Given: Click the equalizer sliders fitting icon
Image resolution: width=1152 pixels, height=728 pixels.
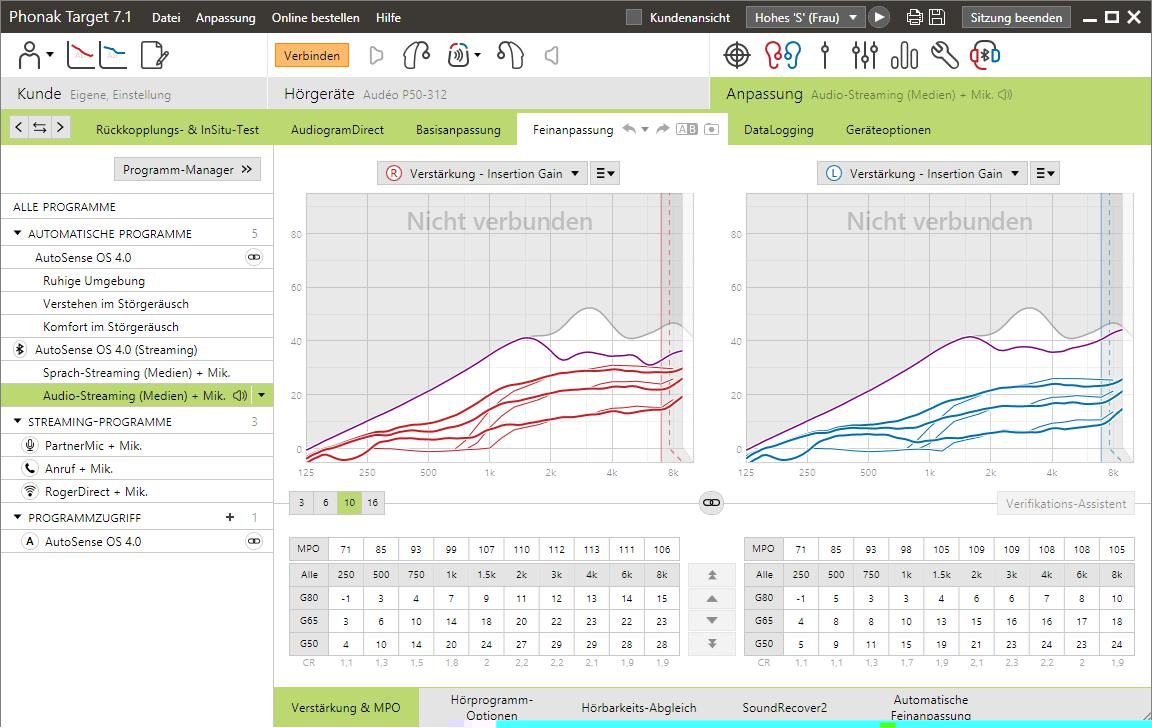Looking at the screenshot, I should 864,56.
